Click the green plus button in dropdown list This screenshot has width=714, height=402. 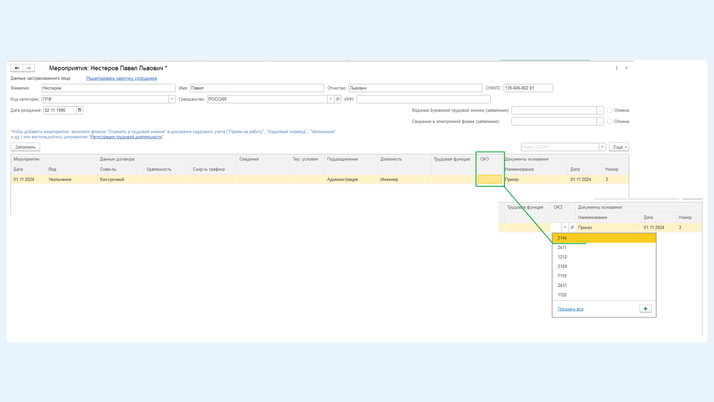(645, 309)
